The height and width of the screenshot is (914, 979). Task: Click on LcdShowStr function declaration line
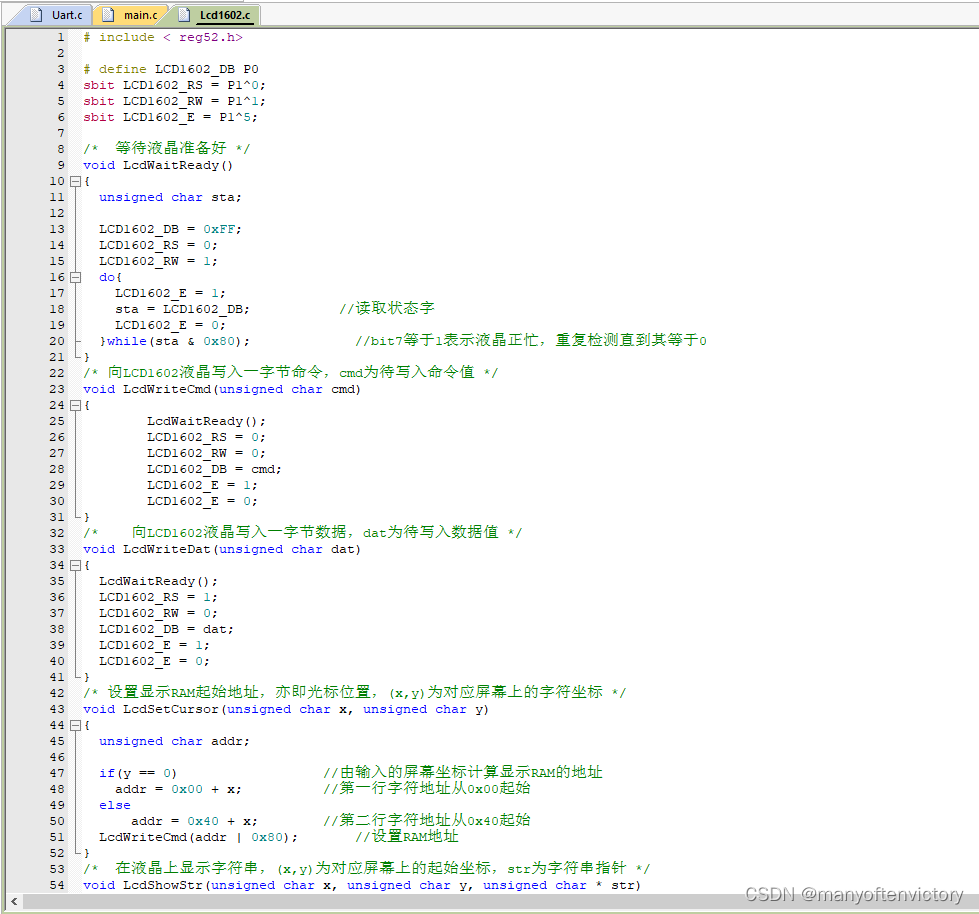click(362, 885)
